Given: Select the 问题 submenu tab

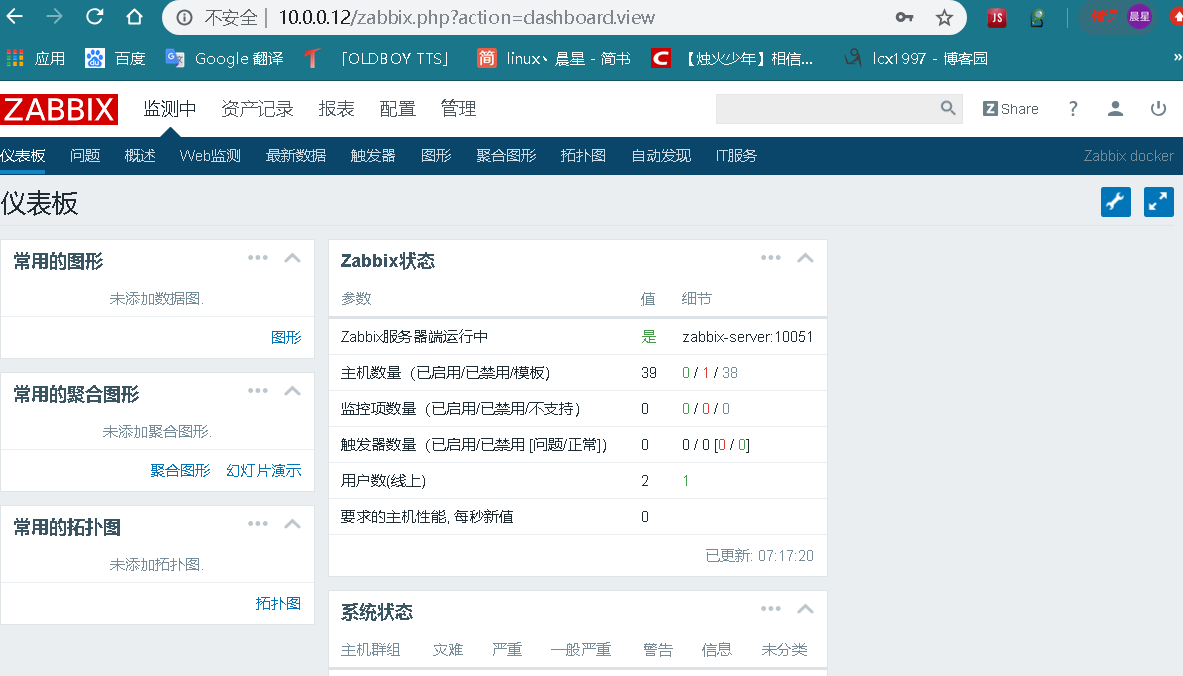Looking at the screenshot, I should 85,155.
